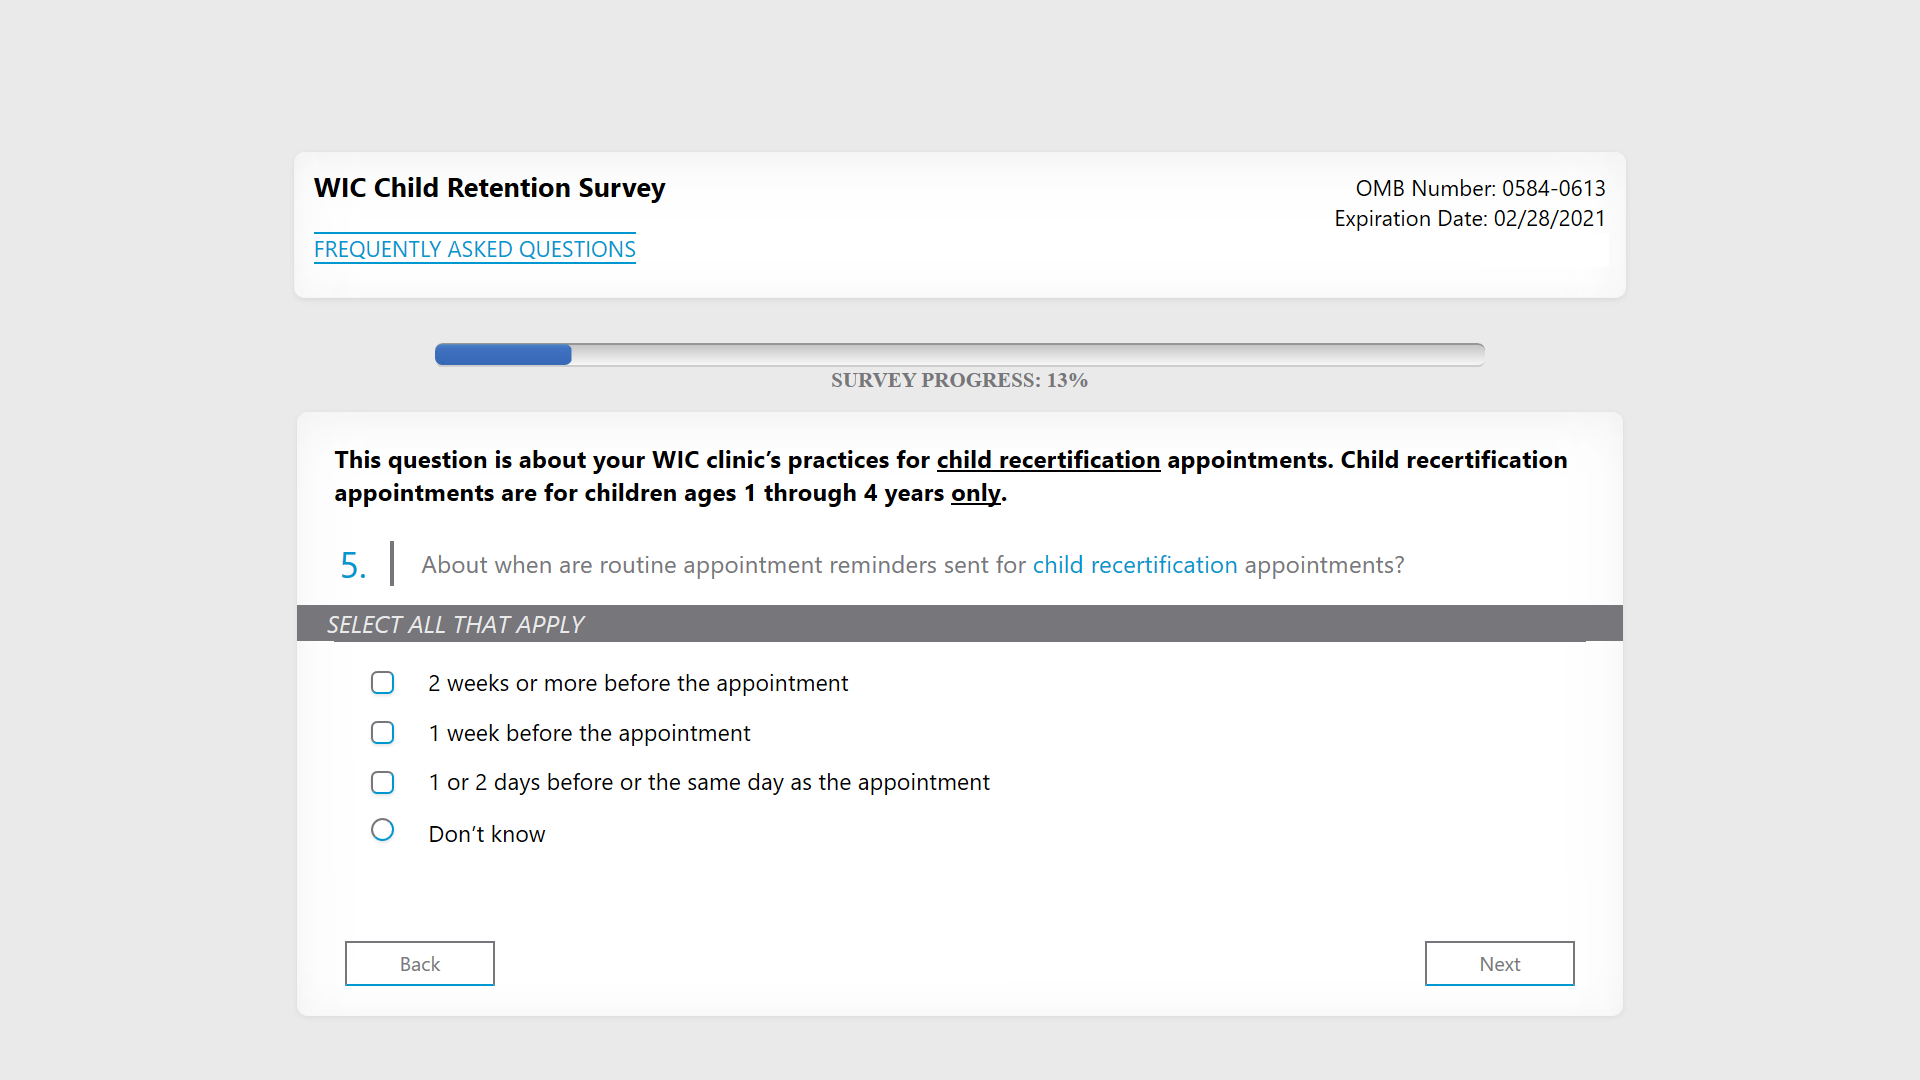
Task: Click blue 'child recertification' link in question 5
Action: pyautogui.click(x=1134, y=565)
